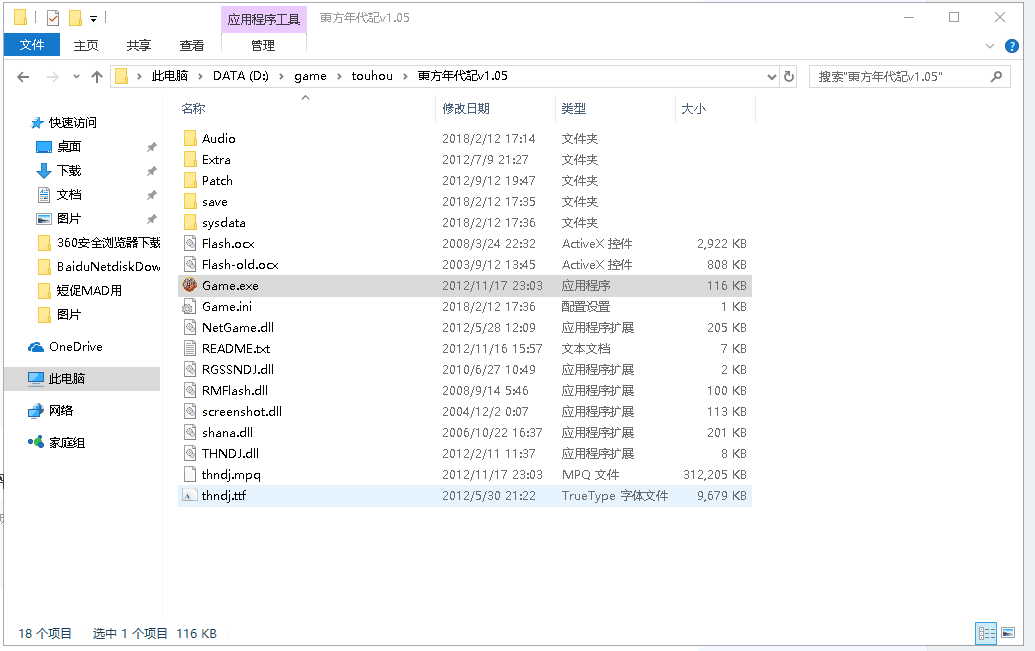Click the touhou breadcrumb segment
Image resolution: width=1035 pixels, height=651 pixels.
[372, 76]
